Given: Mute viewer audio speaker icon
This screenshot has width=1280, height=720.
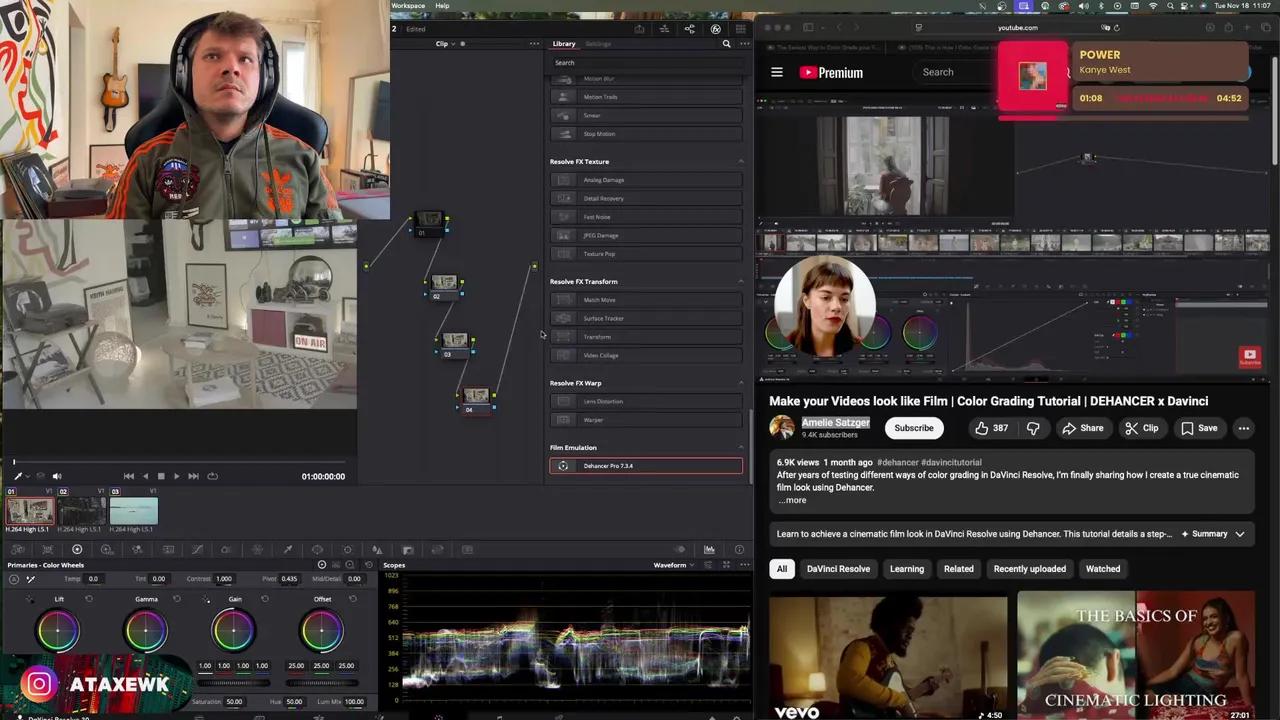Looking at the screenshot, I should tap(57, 476).
